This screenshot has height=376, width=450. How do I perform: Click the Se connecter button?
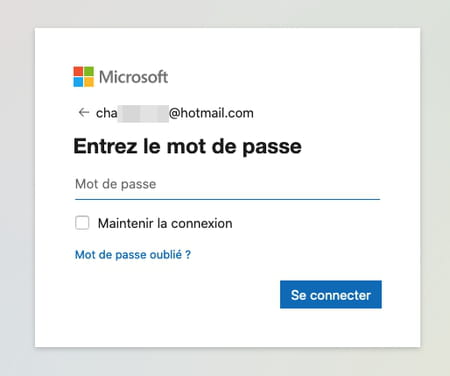(331, 294)
